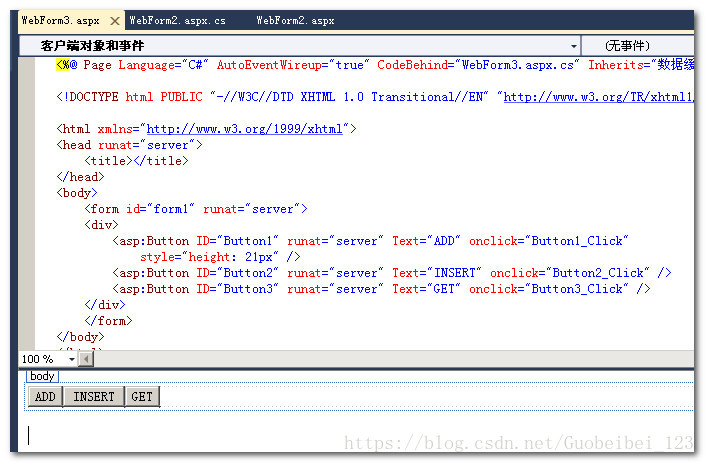Click the opening <div> tag line
This screenshot has height=463, width=705.
pyautogui.click(x=101, y=225)
